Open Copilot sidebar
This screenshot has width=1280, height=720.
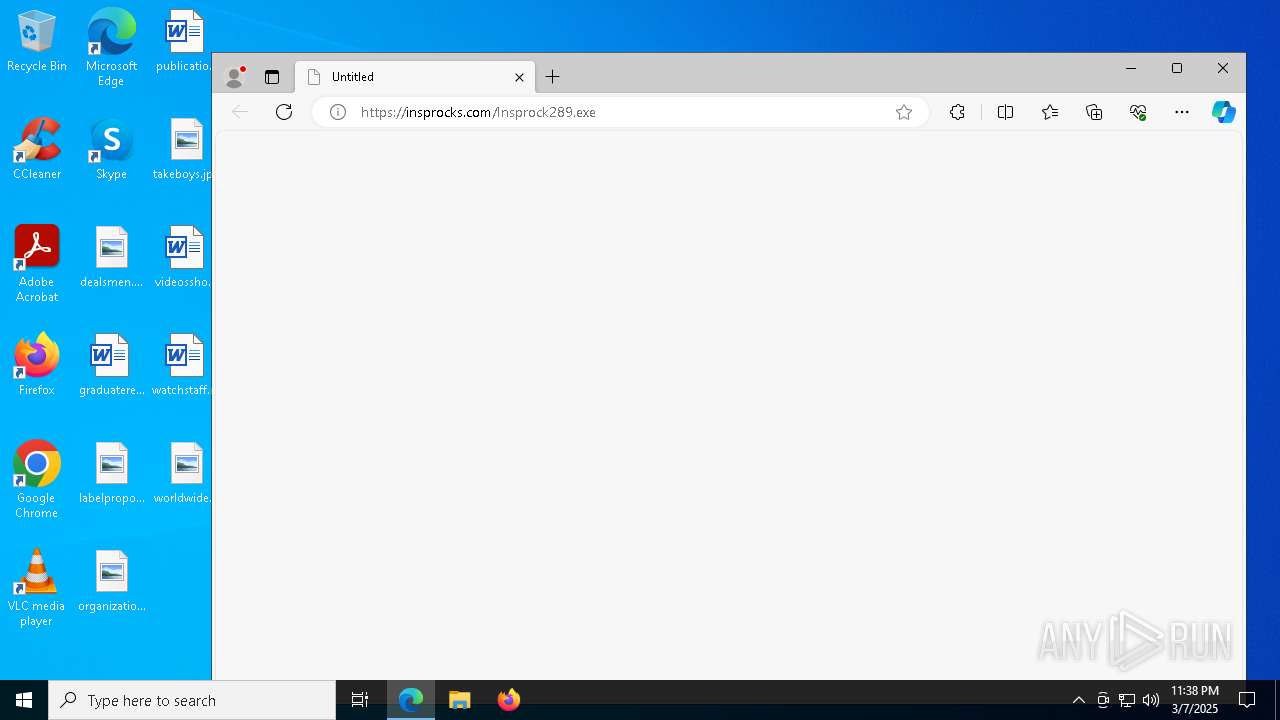[x=1224, y=112]
